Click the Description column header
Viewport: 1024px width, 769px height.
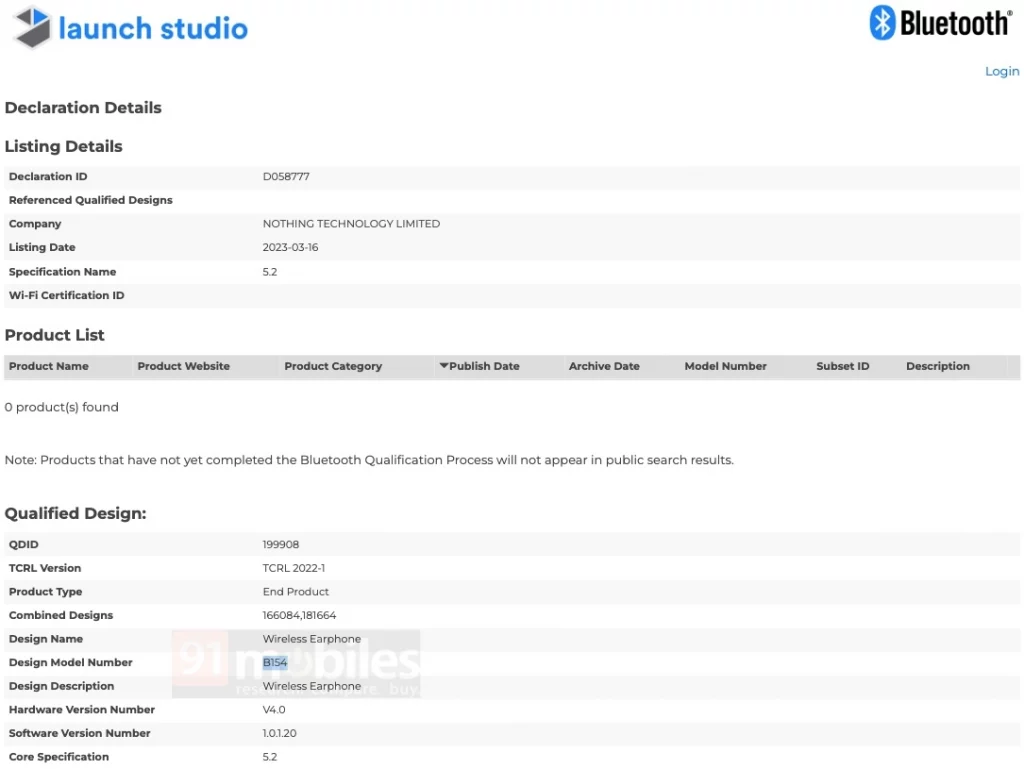pos(937,366)
